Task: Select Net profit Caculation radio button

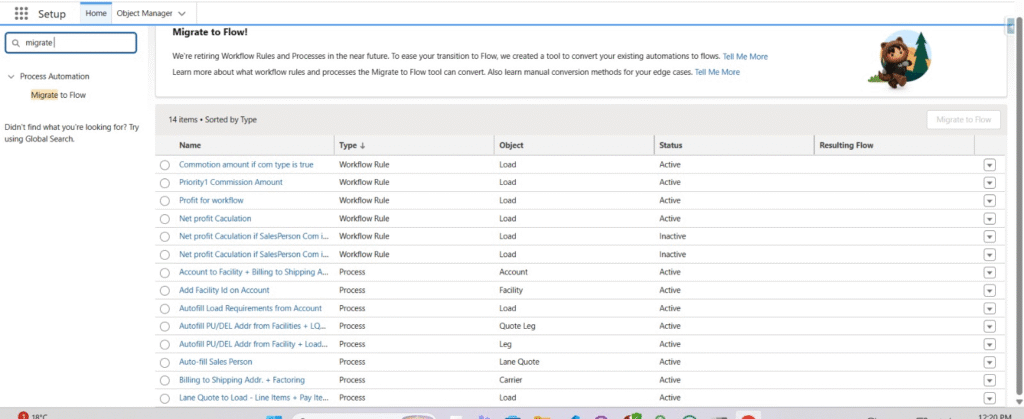Action: click(x=165, y=219)
